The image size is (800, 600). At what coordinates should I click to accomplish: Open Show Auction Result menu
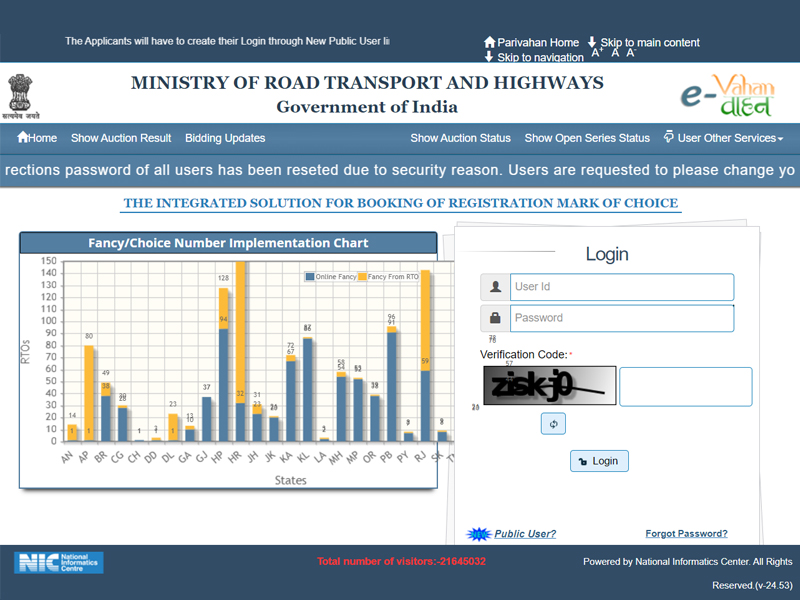click(121, 138)
